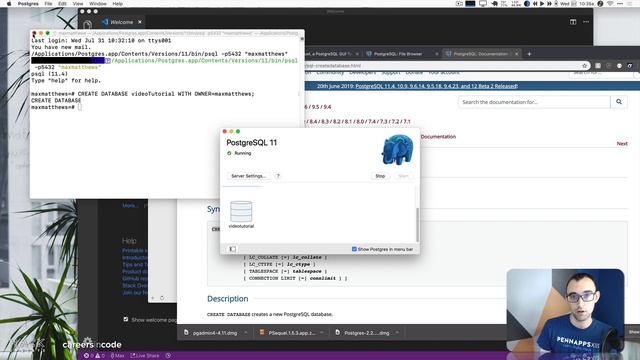Click the Wi-Fi icon in macOS menu bar
This screenshot has height=360, width=640.
[610, 4]
